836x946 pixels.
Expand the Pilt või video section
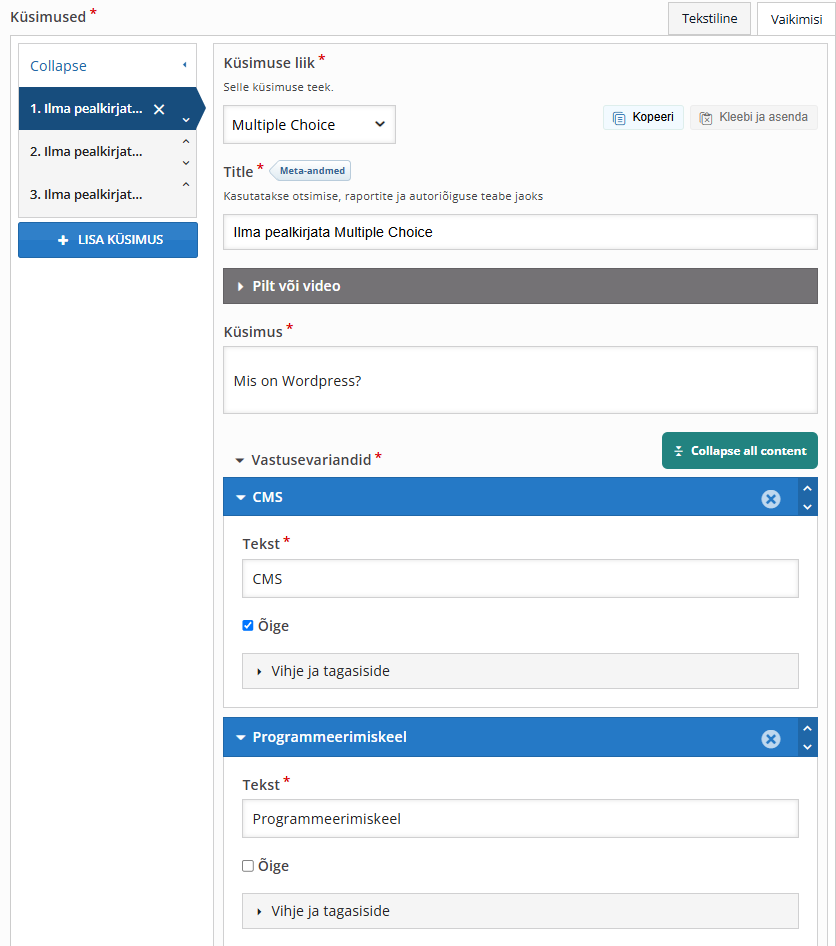(520, 286)
